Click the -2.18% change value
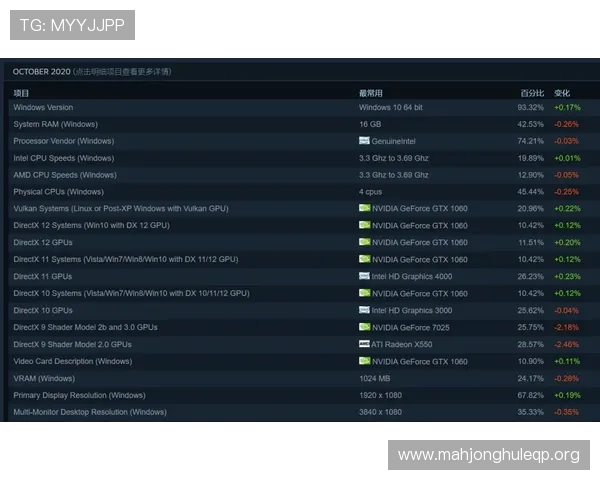Image resolution: width=600 pixels, height=480 pixels. coord(567,328)
